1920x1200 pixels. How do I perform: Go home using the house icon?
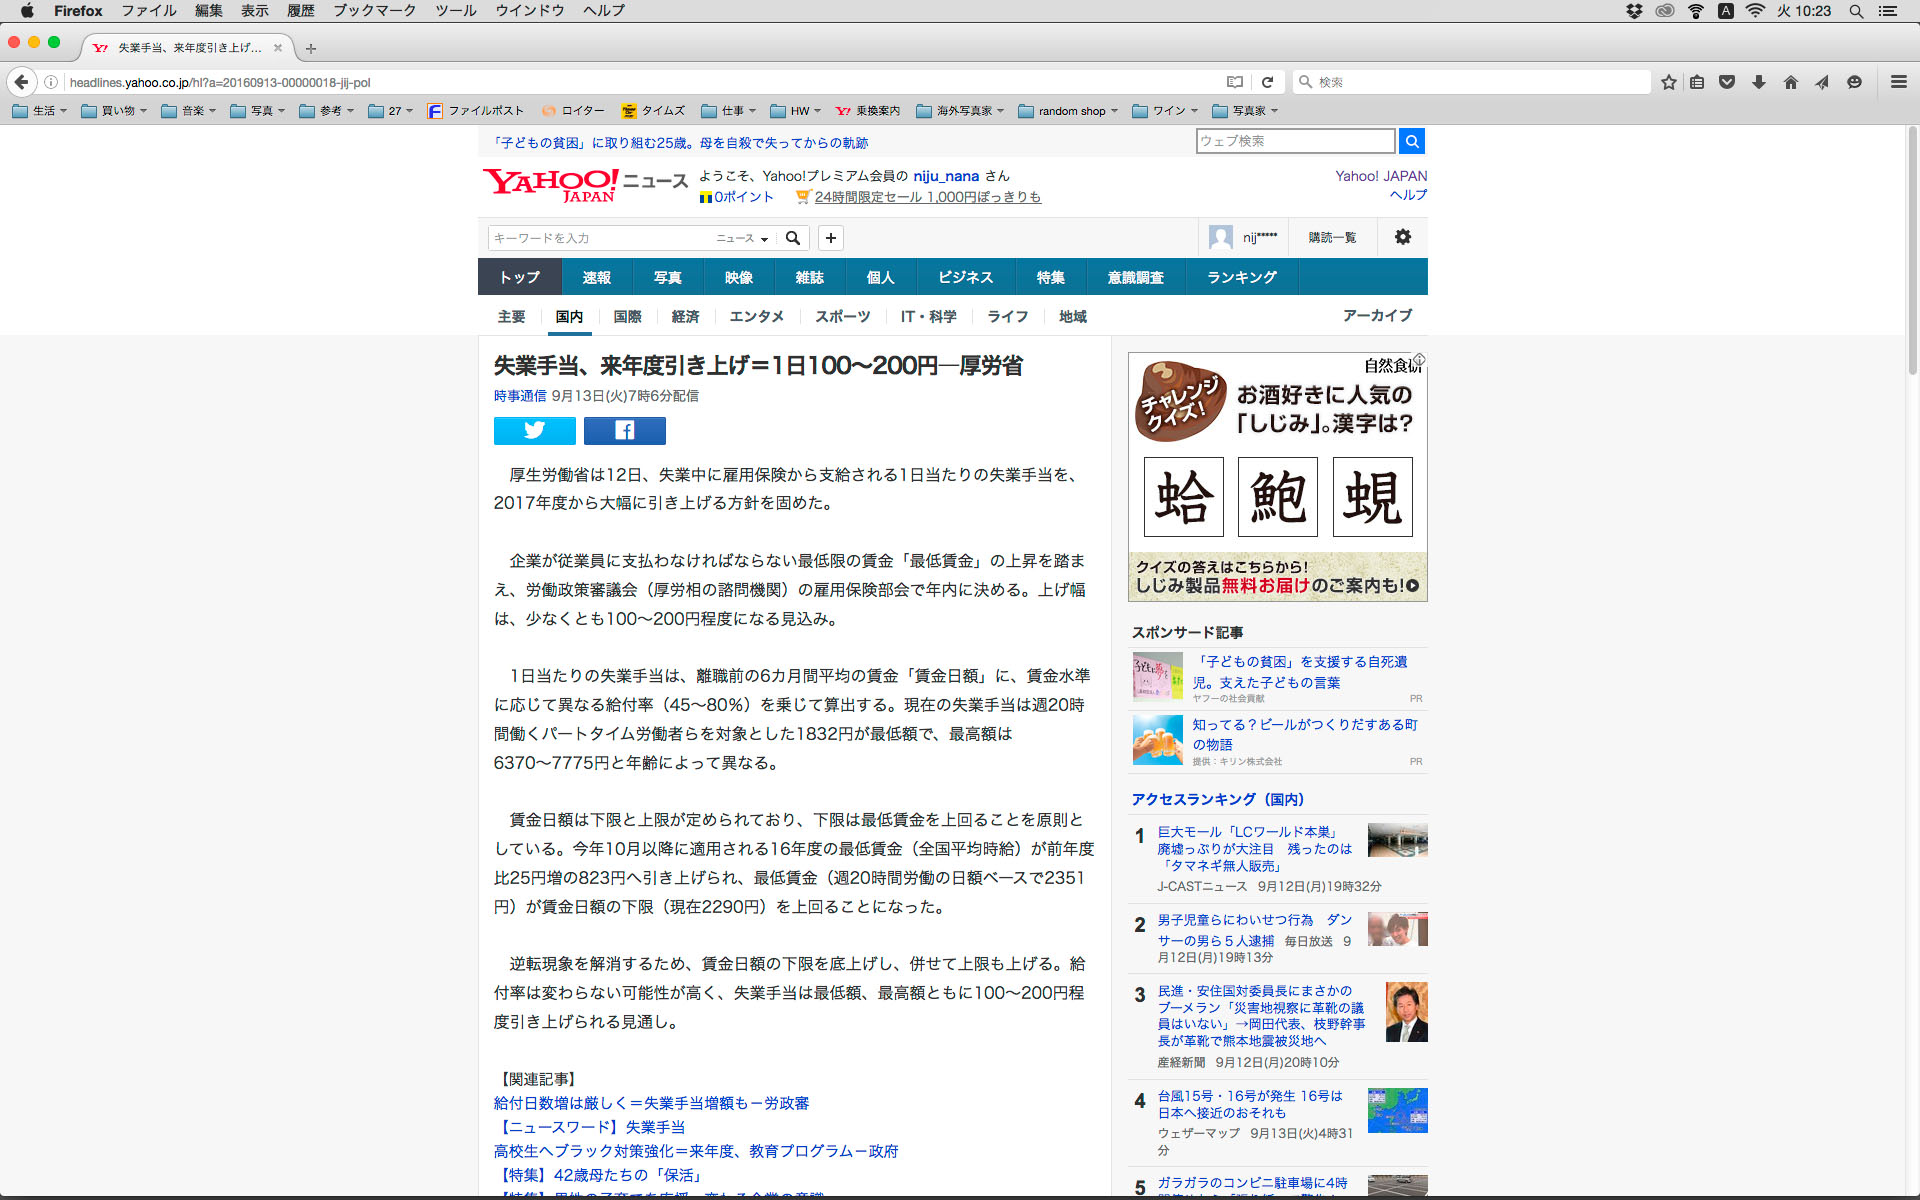coord(1790,82)
